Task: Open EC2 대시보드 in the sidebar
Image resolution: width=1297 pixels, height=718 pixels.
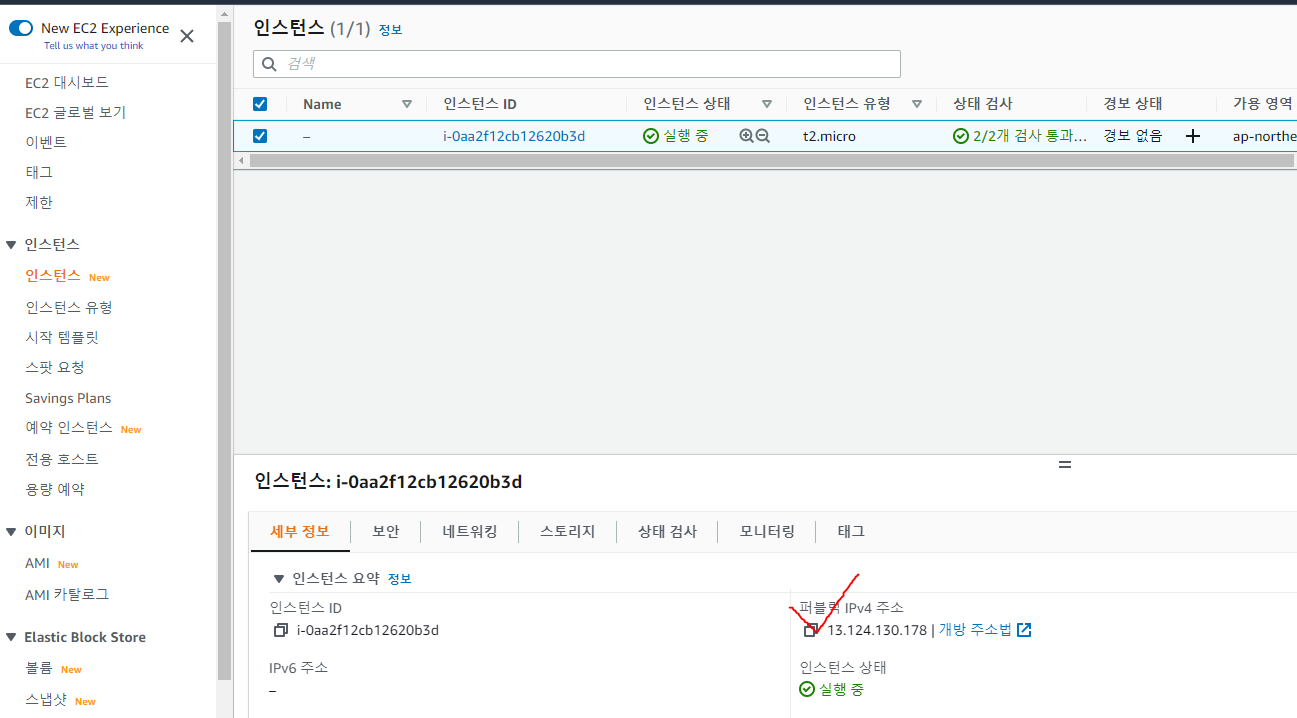Action: click(x=67, y=82)
